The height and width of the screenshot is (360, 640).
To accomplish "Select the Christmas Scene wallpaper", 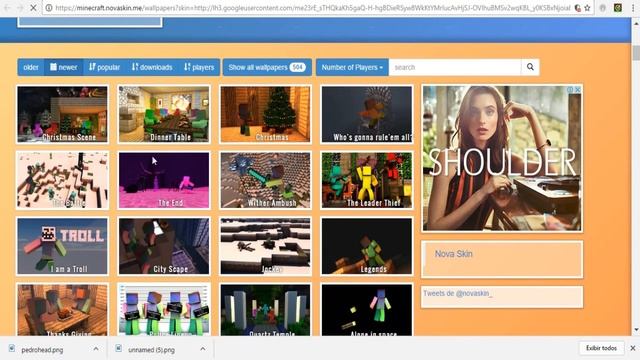I will pyautogui.click(x=62, y=114).
